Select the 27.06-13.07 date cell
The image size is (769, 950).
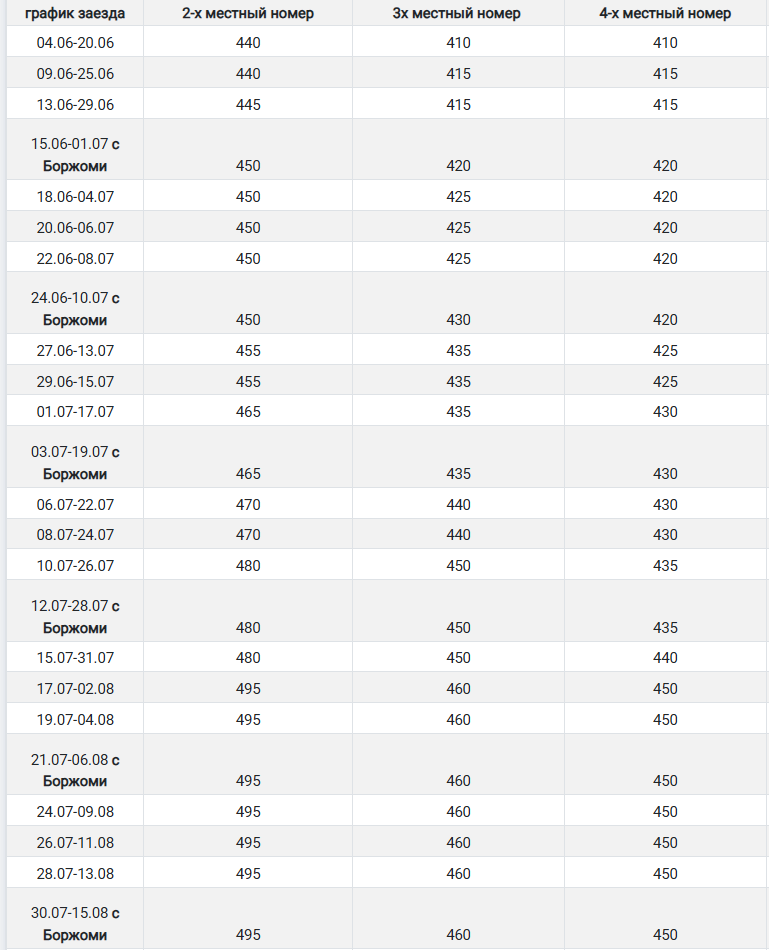tap(75, 351)
